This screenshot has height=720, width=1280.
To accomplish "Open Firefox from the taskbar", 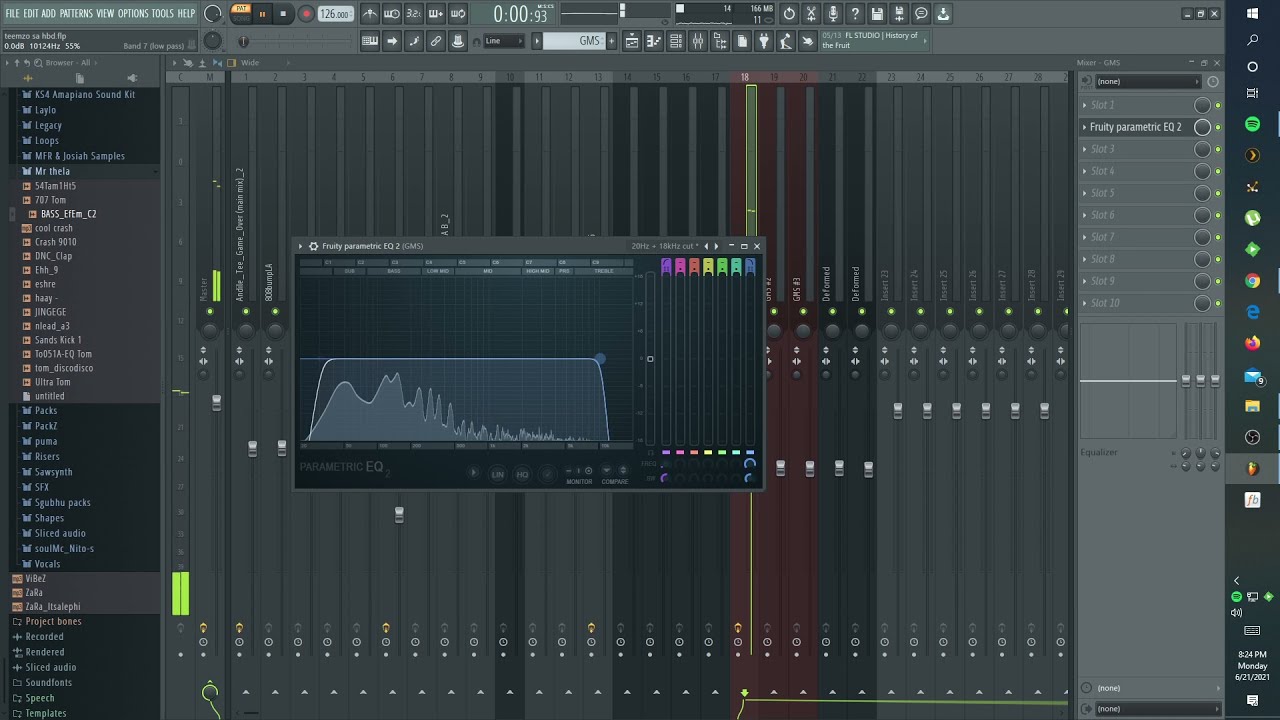I will (x=1252, y=343).
